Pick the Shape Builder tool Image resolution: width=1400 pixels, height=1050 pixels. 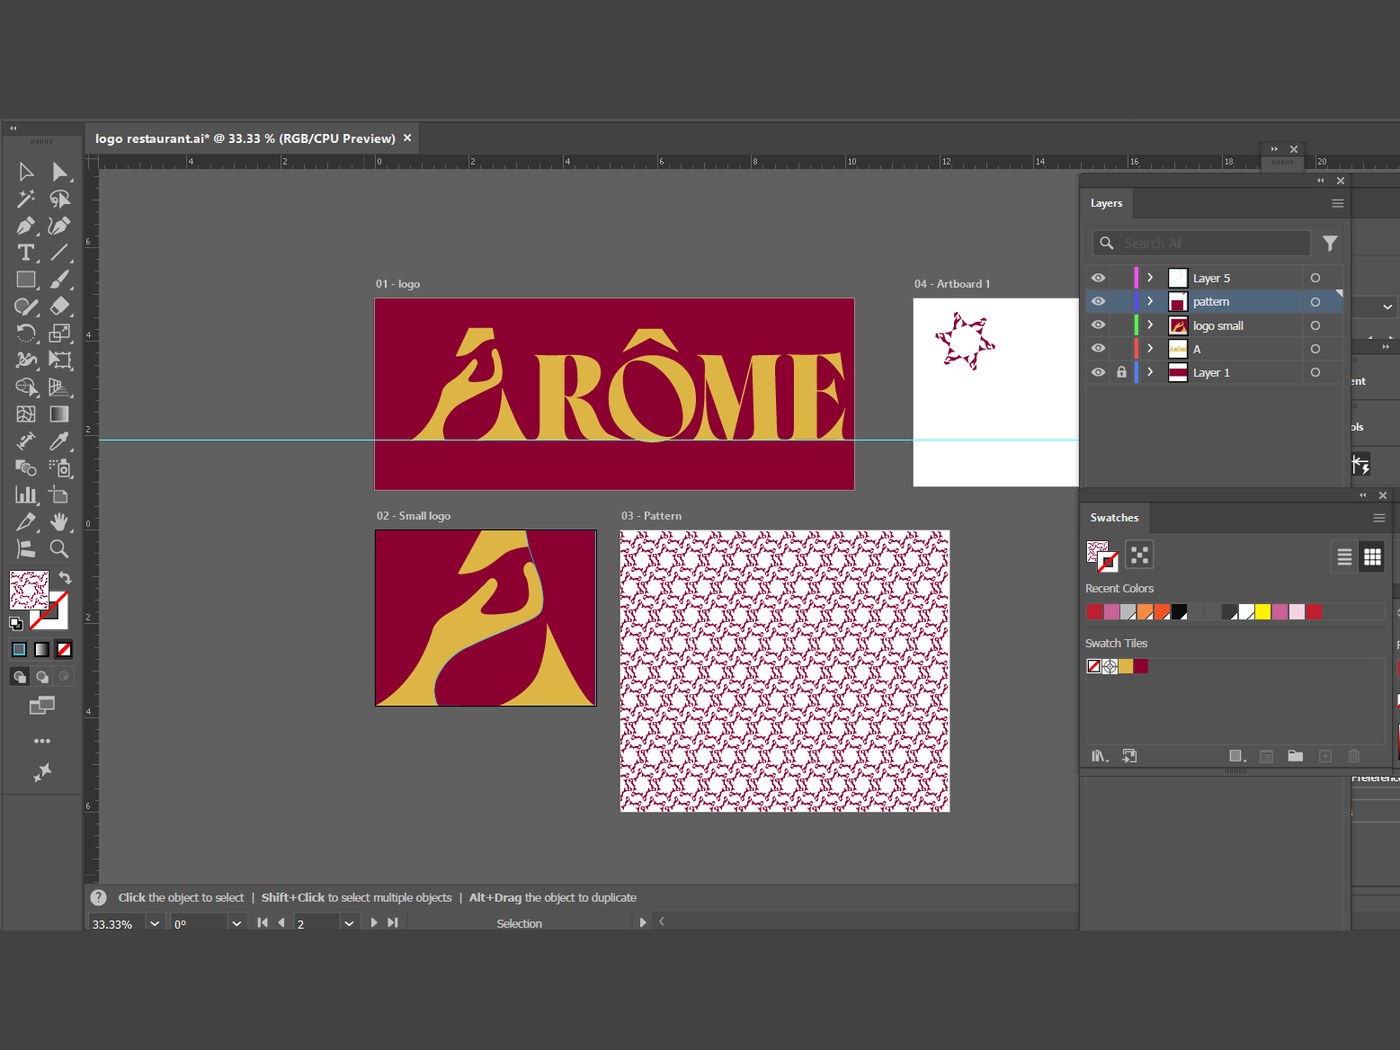(x=26, y=387)
